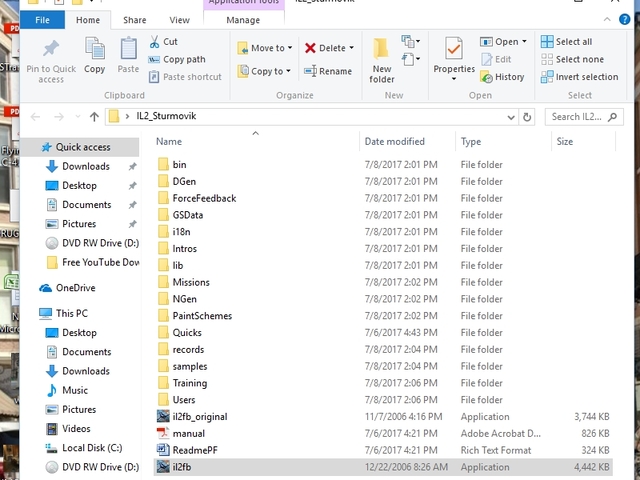This screenshot has height=480, width=640.
Task: Click the Forward navigation arrow
Action: click(59, 117)
